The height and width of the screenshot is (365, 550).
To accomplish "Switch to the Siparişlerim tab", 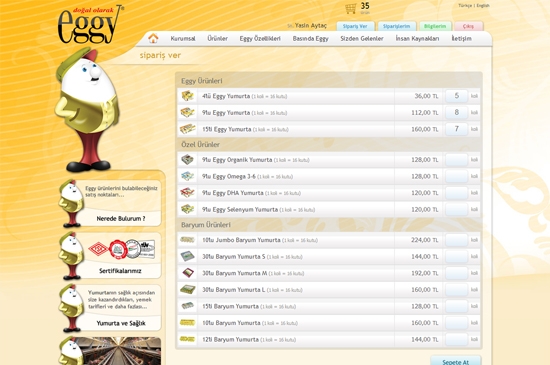I will coord(396,26).
